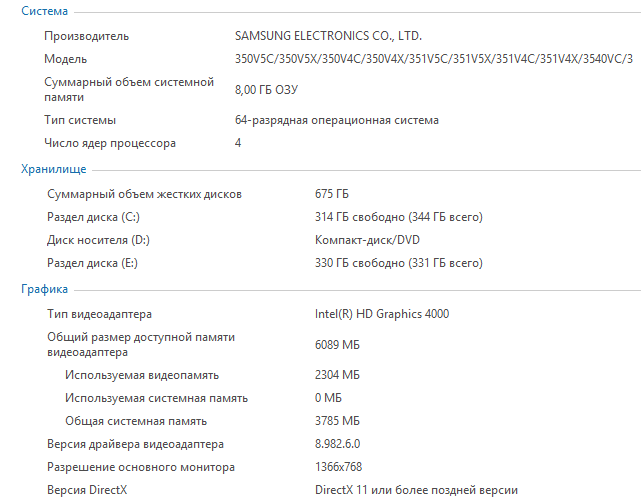Click Версия драйвера видеоадаптера label
Viewport: 642px width, 503px height.
point(135,444)
